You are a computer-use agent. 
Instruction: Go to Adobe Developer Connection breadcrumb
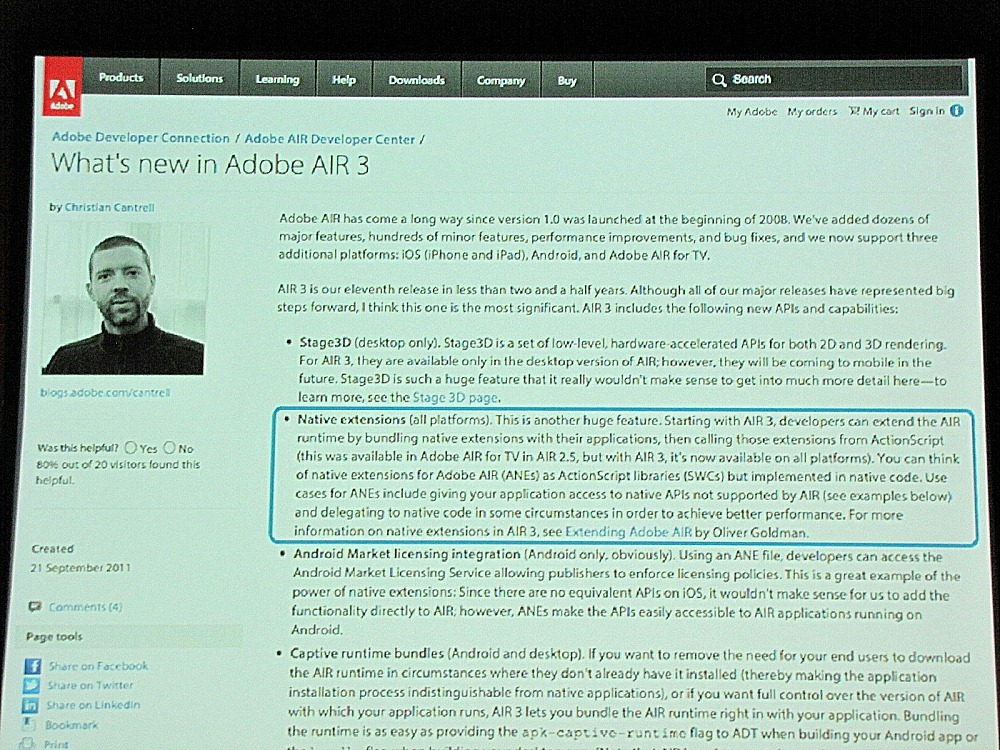pos(140,138)
